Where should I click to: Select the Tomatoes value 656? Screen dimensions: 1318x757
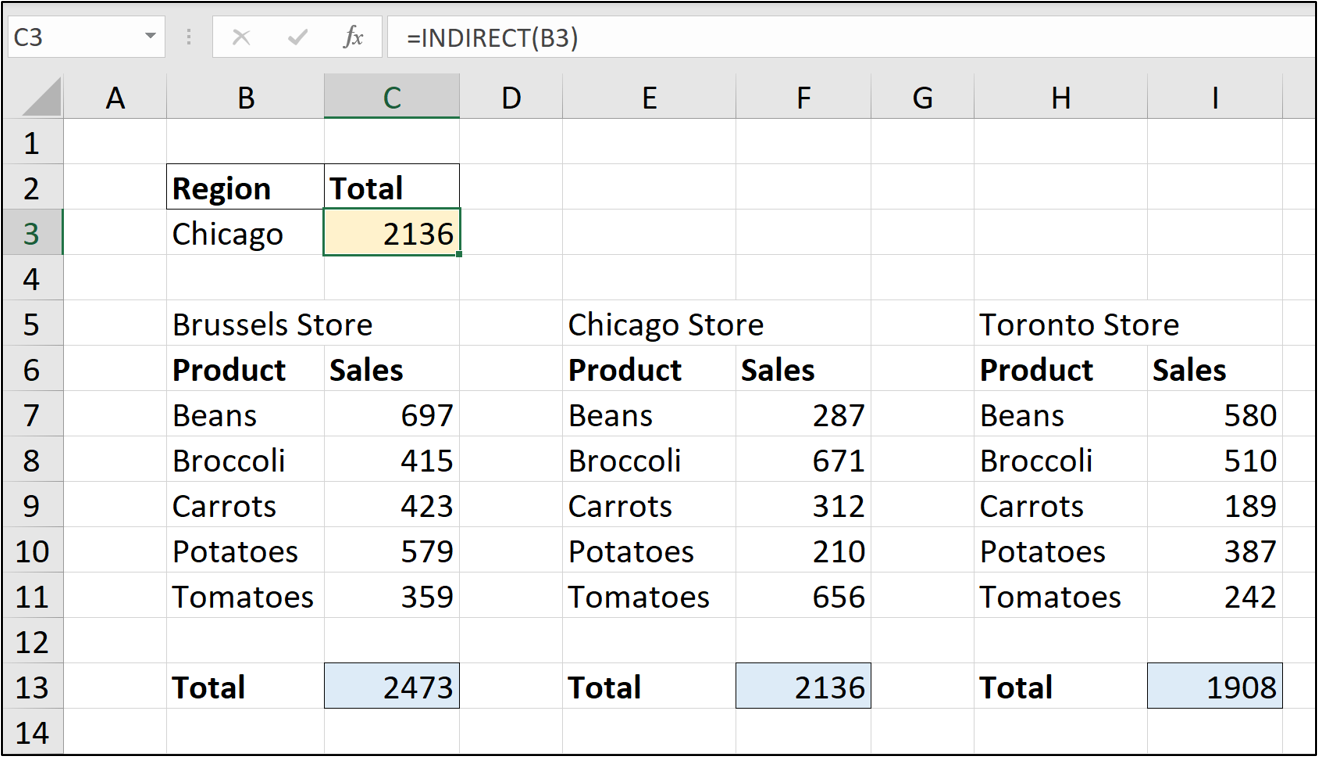tap(803, 596)
